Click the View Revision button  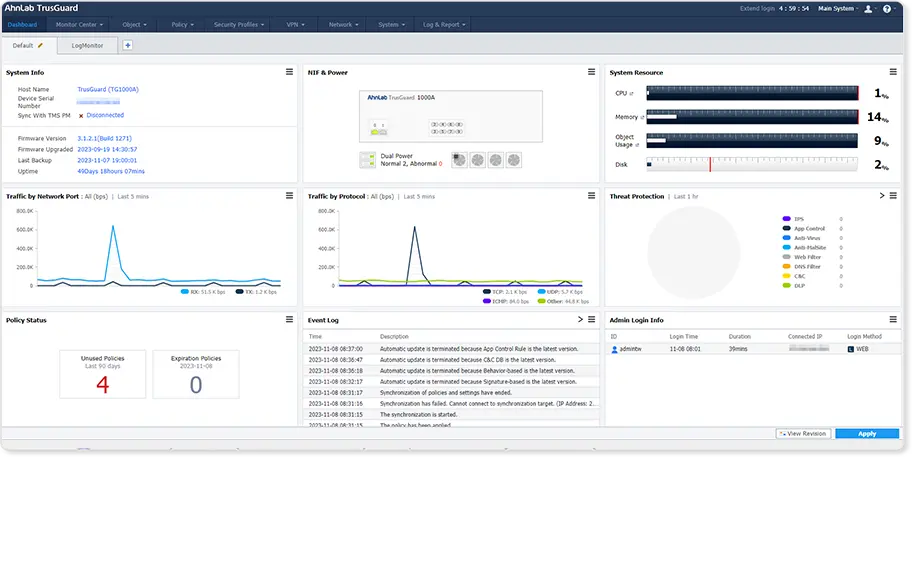click(803, 434)
